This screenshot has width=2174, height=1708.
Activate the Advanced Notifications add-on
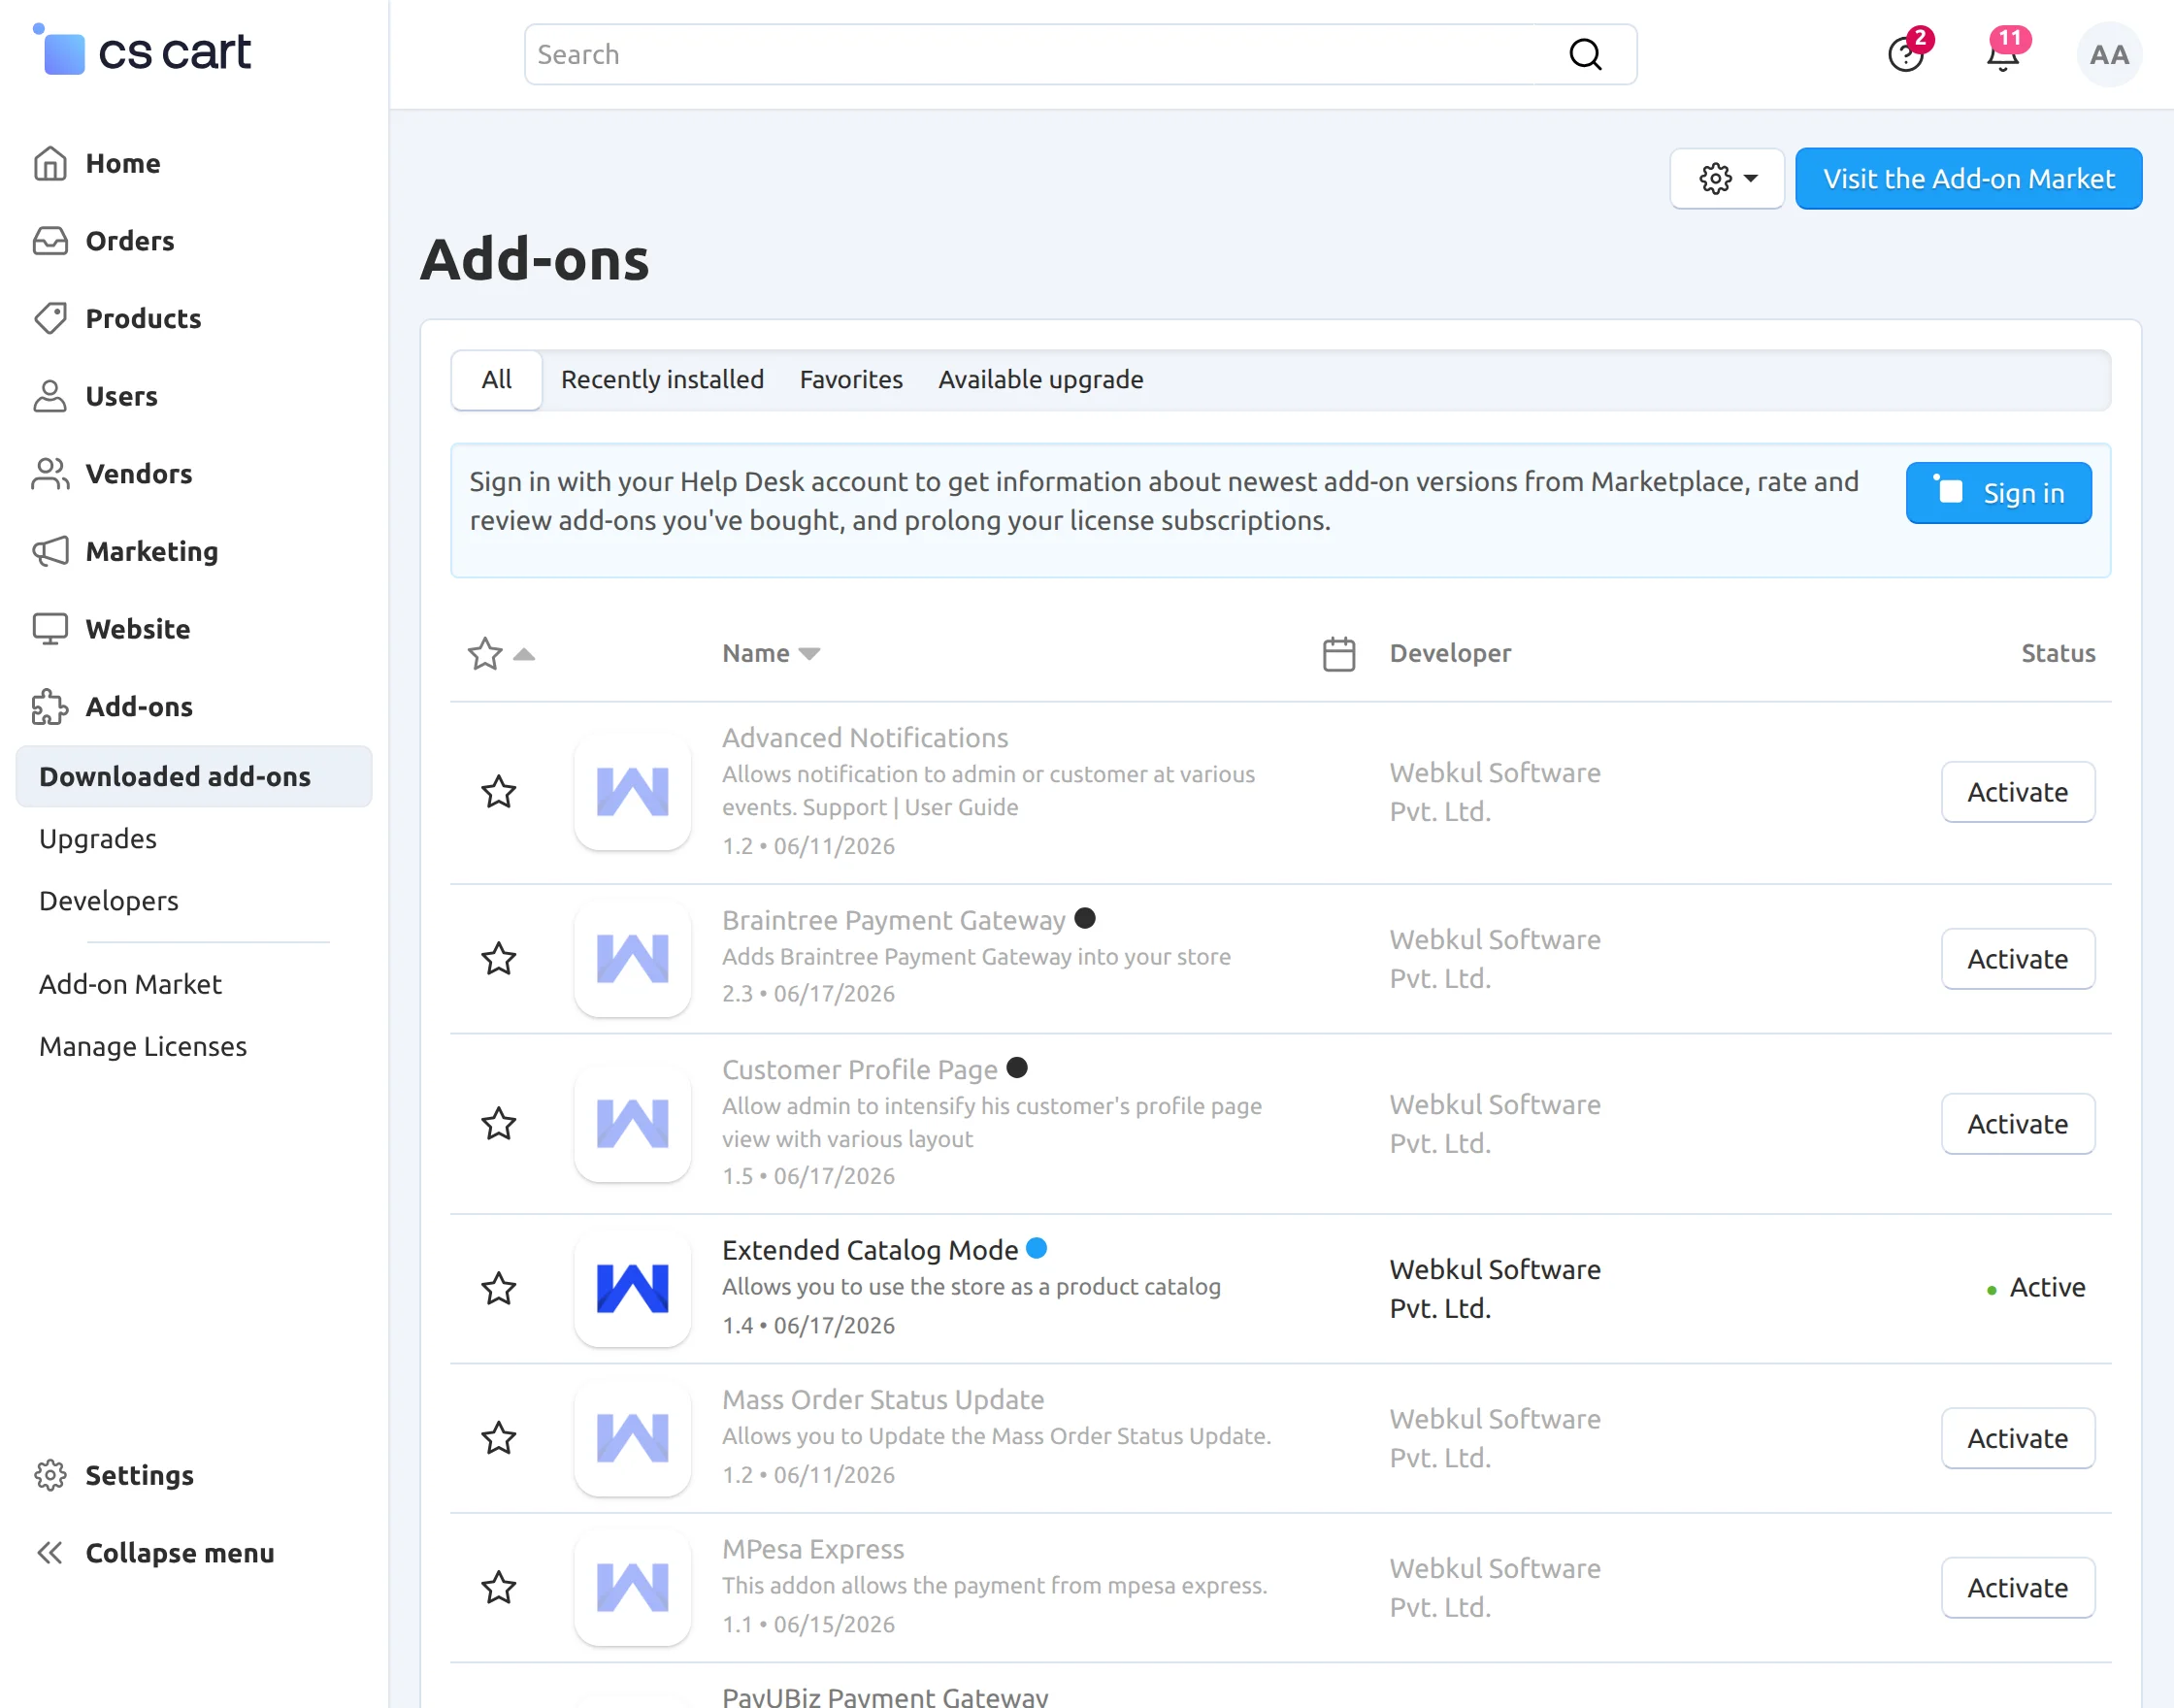[2018, 792]
